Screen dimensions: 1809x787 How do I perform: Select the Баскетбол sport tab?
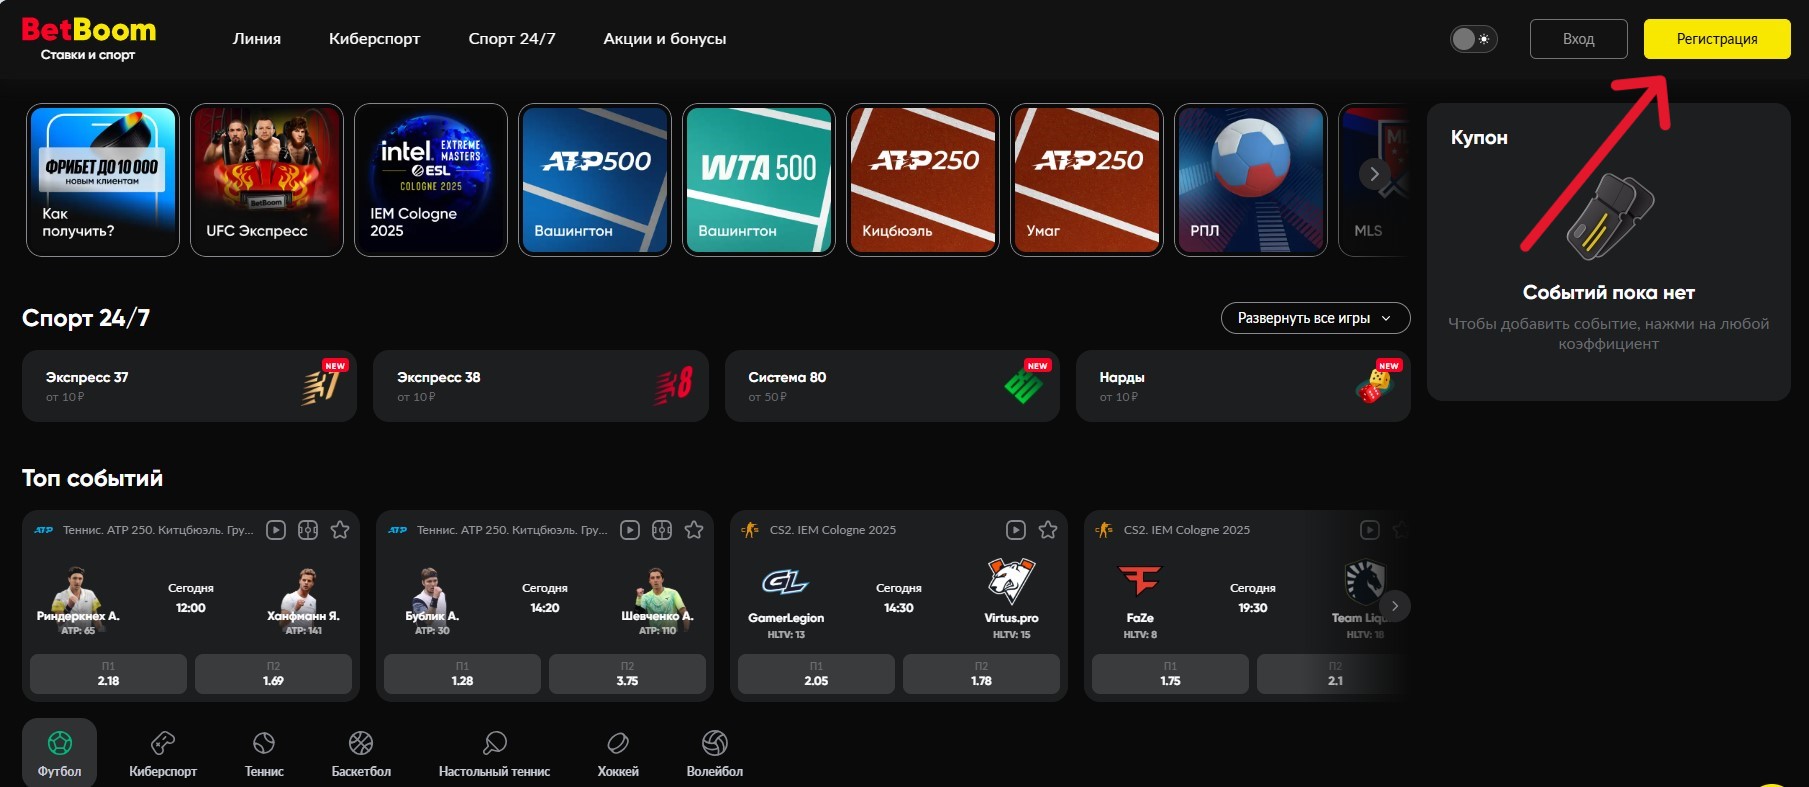pos(361,753)
